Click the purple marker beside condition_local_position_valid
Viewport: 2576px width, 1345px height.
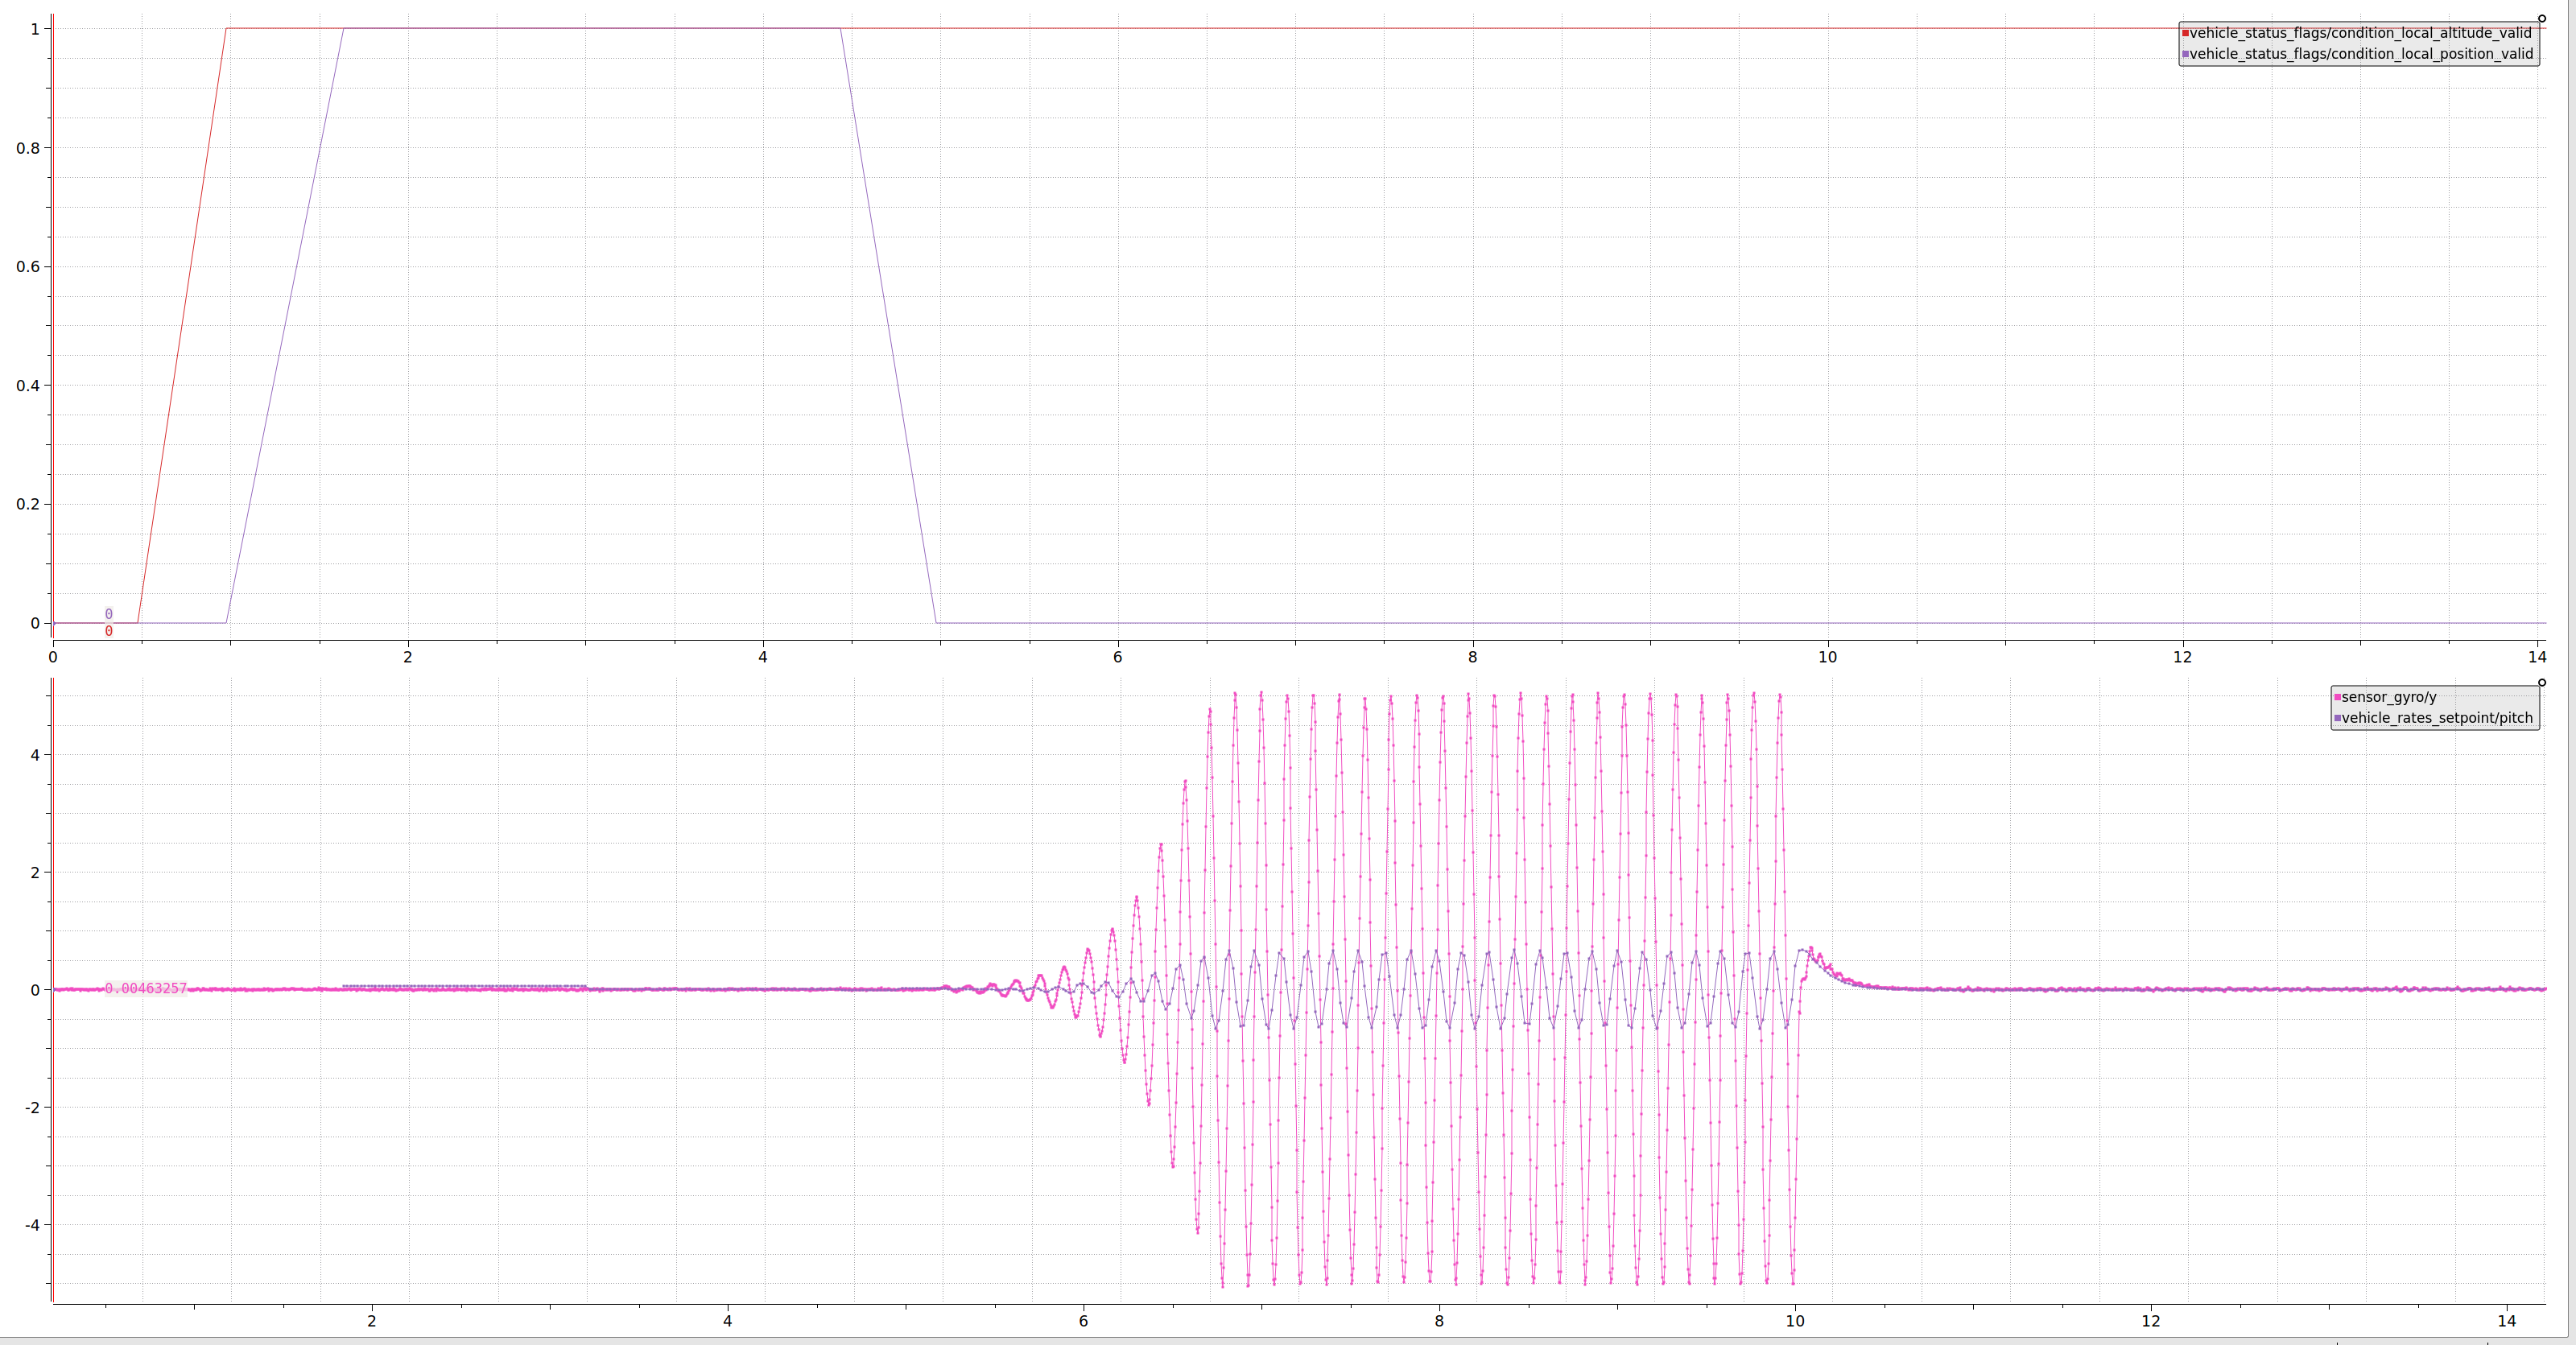2186,54
